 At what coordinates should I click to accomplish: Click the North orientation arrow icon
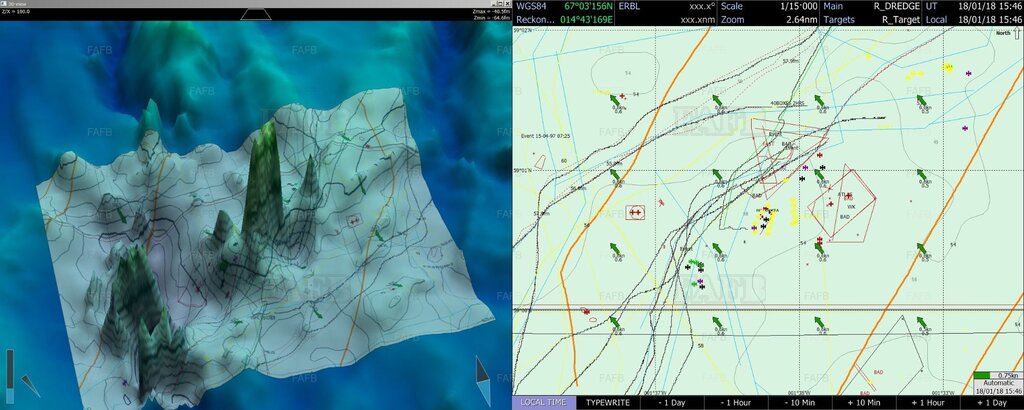(1016, 33)
